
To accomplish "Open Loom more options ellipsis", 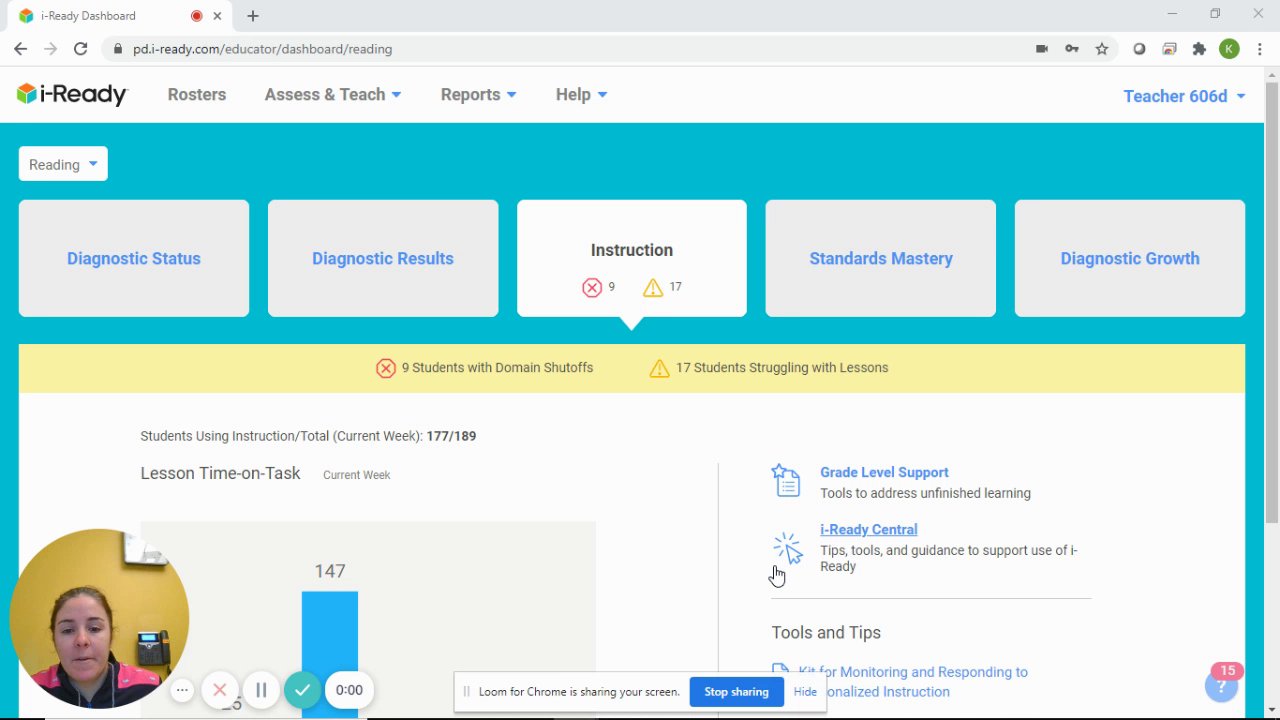I will click(182, 690).
